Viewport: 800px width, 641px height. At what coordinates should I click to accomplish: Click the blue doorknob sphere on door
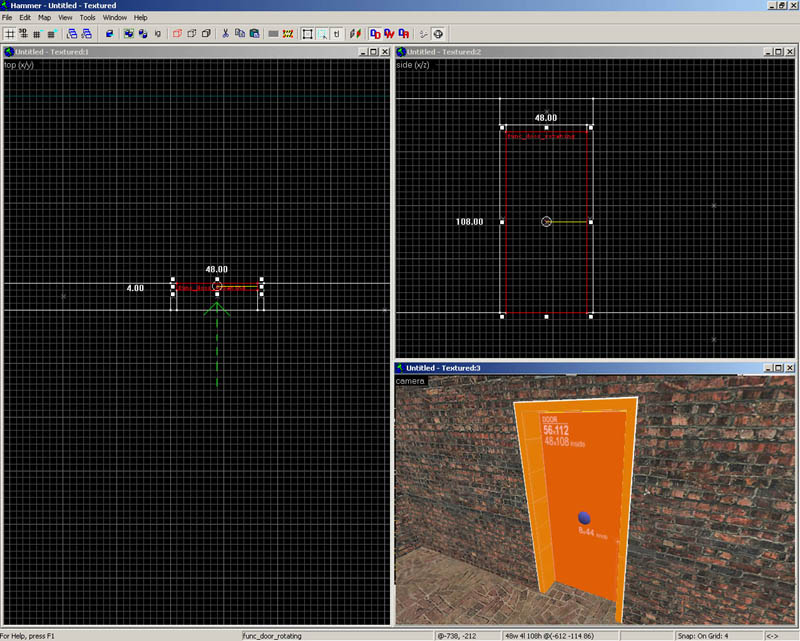(584, 516)
